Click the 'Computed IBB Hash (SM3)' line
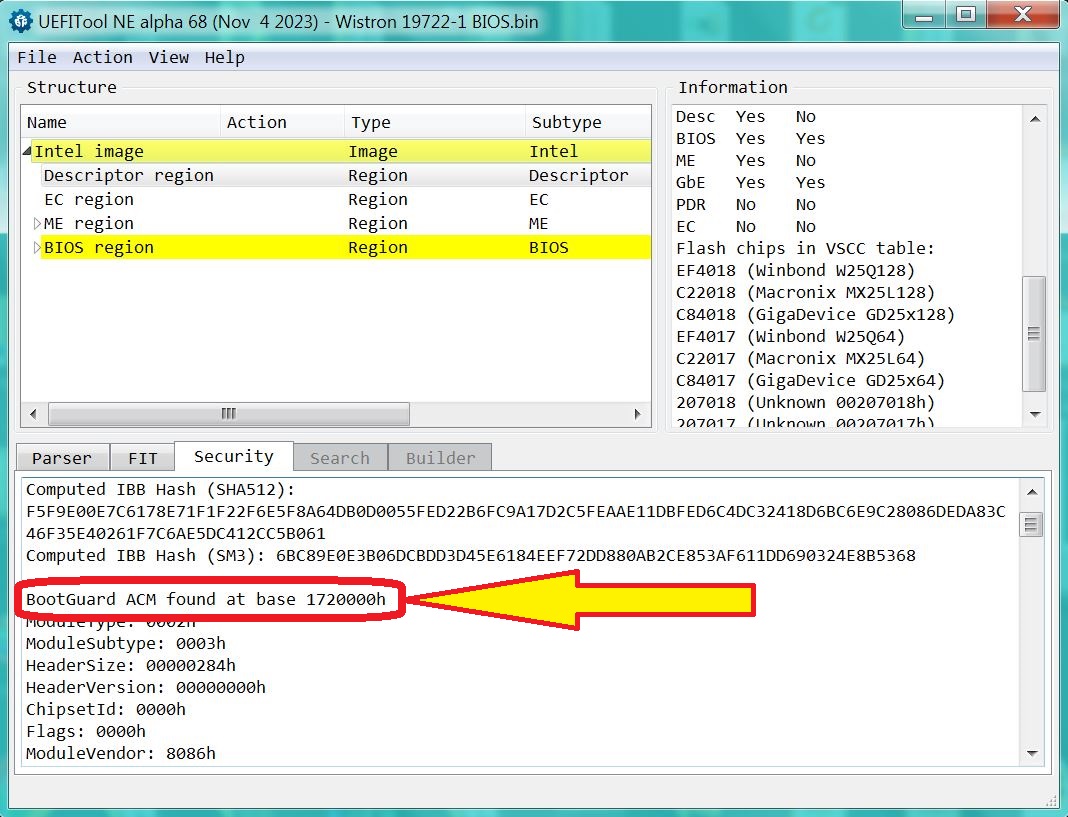1068x817 pixels. [x=471, y=555]
